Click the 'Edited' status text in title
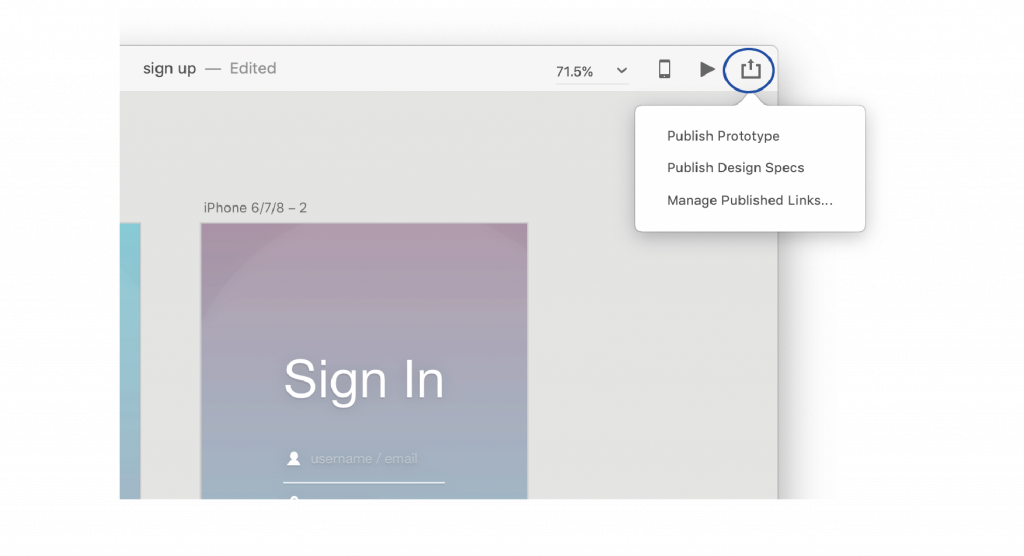Screen dimensions: 1024x556 253,69
